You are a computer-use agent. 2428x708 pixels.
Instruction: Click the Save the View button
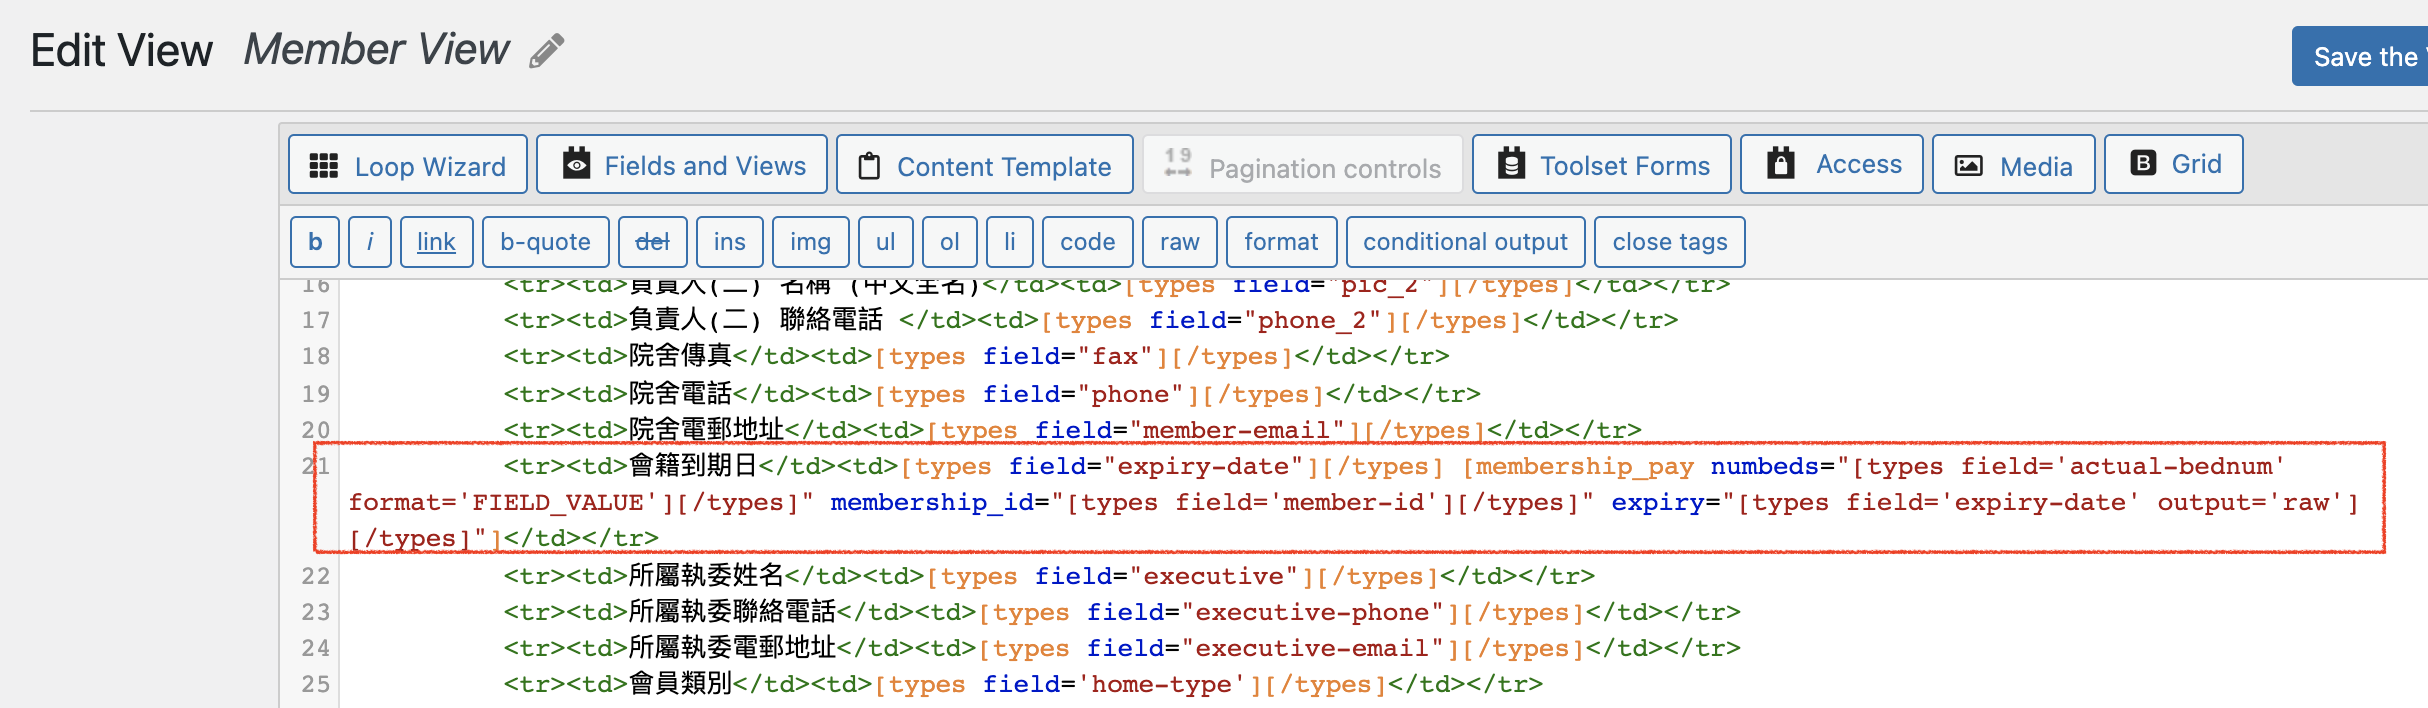pyautogui.click(x=2360, y=57)
